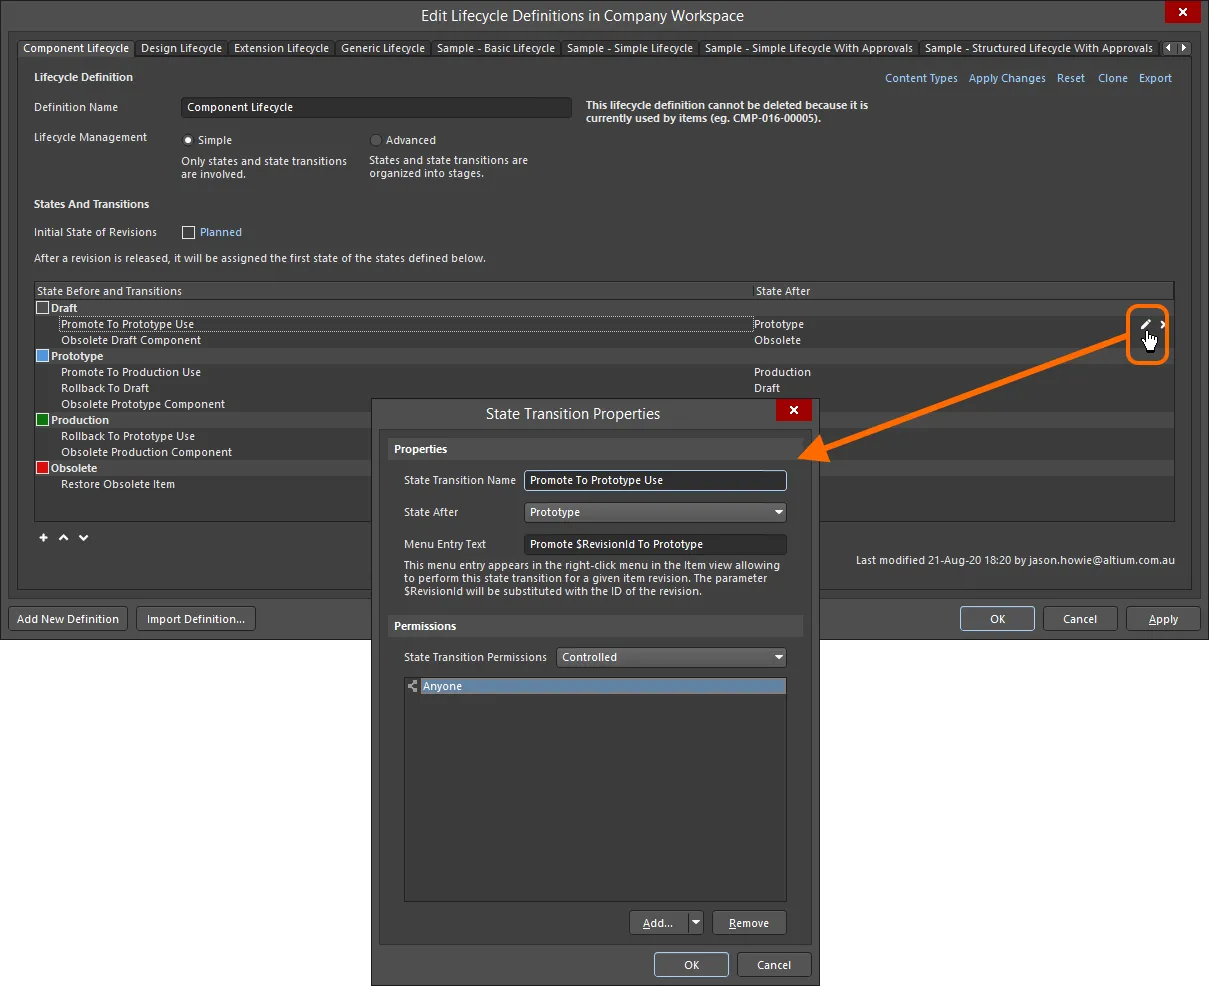Click the X delete icon beside the pencil
1209x986 pixels.
point(1163,324)
